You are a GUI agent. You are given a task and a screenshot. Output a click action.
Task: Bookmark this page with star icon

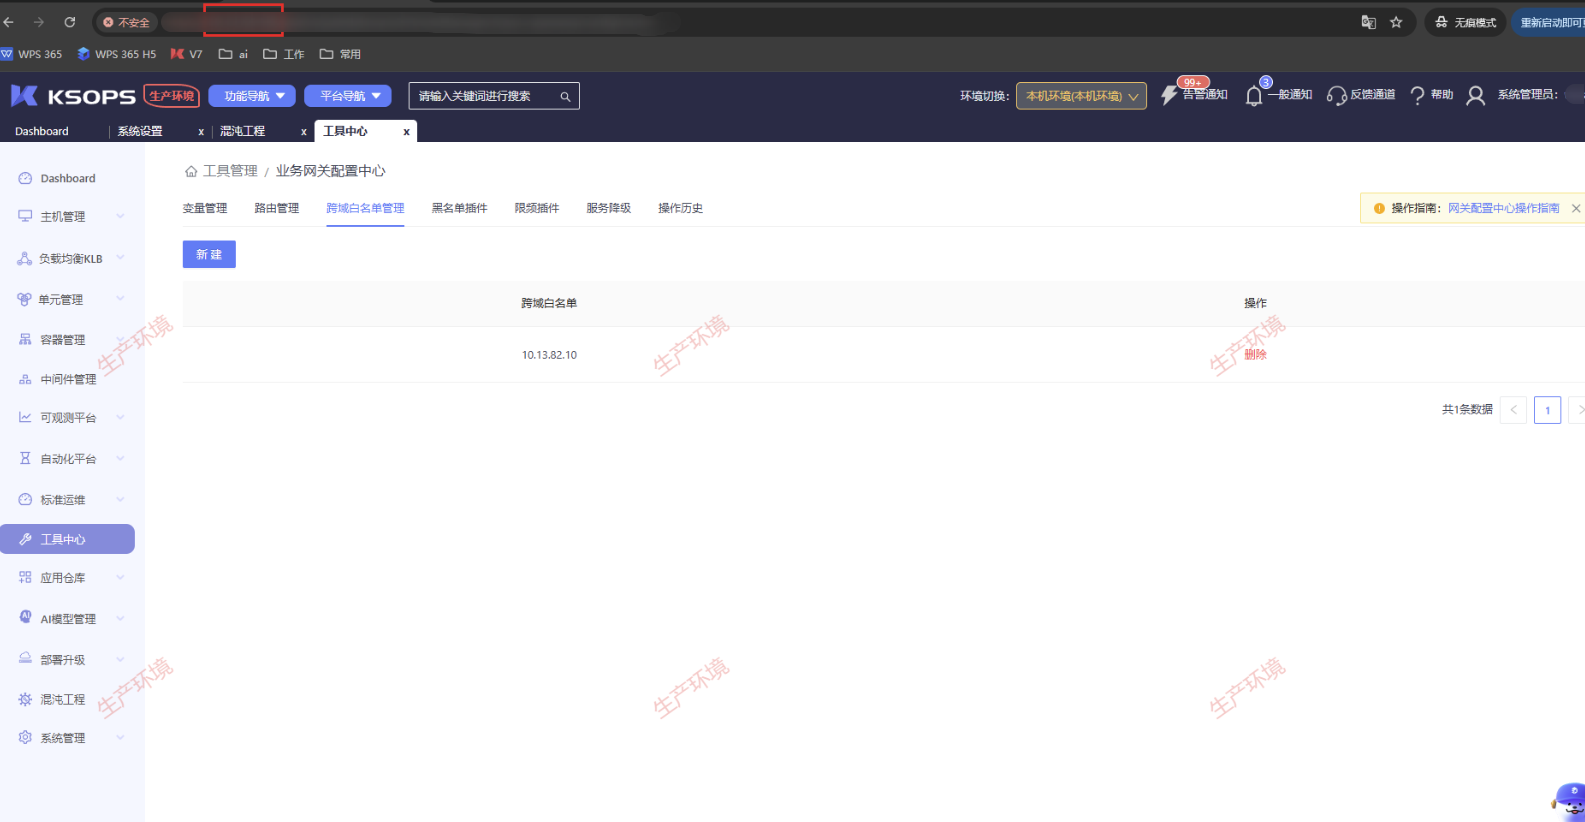tap(1396, 22)
